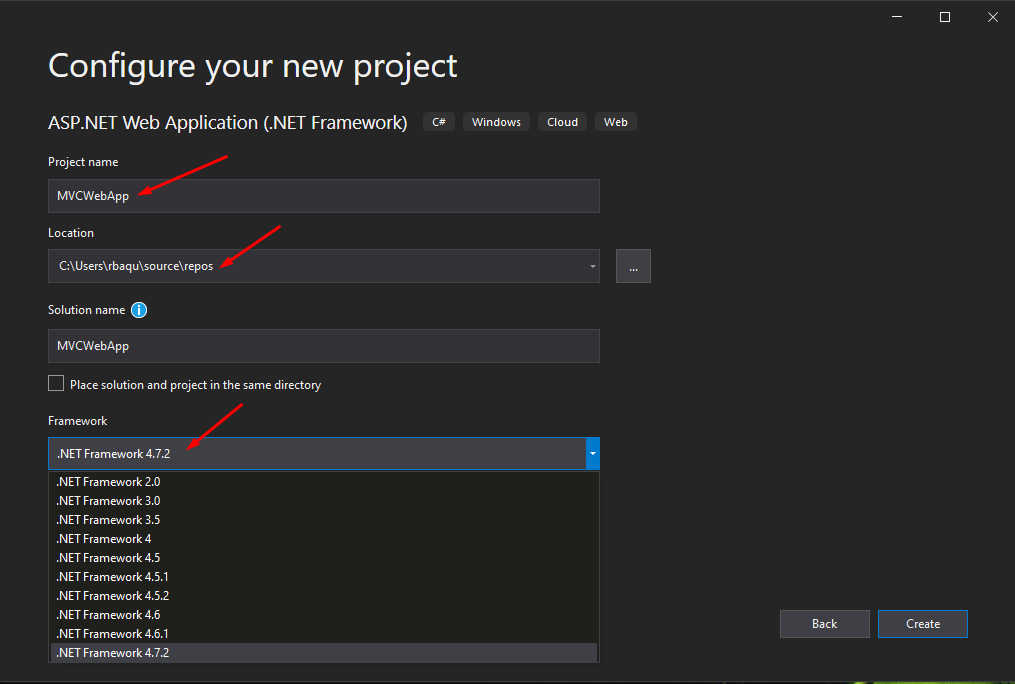Click the Project name input field
Image resolution: width=1015 pixels, height=684 pixels.
click(x=324, y=196)
